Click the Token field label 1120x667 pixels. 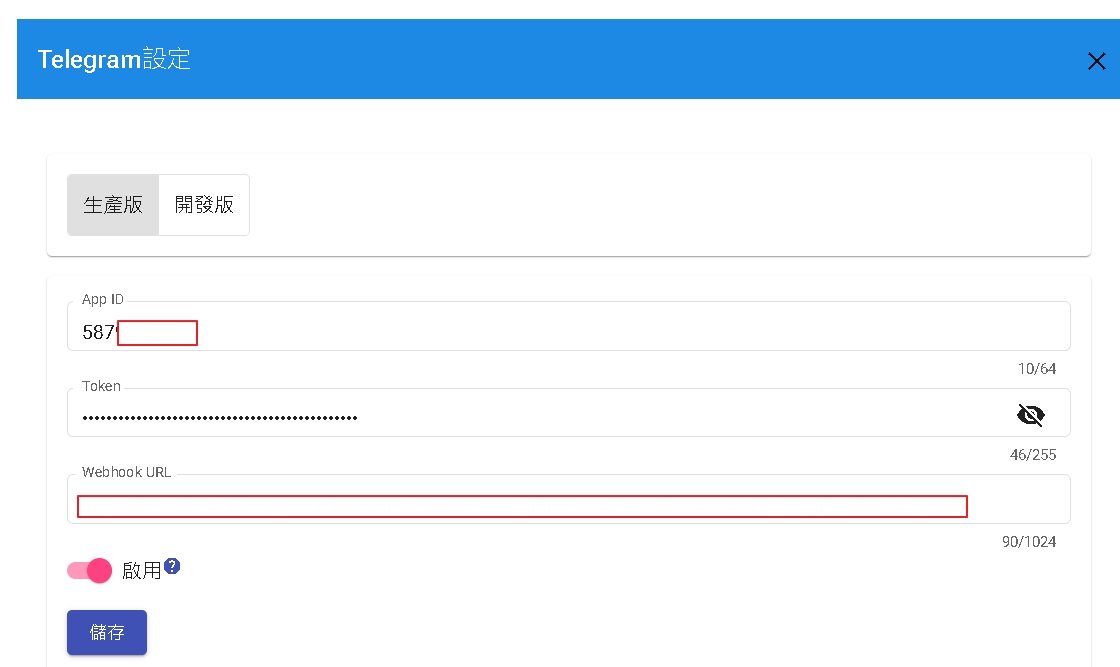[101, 386]
